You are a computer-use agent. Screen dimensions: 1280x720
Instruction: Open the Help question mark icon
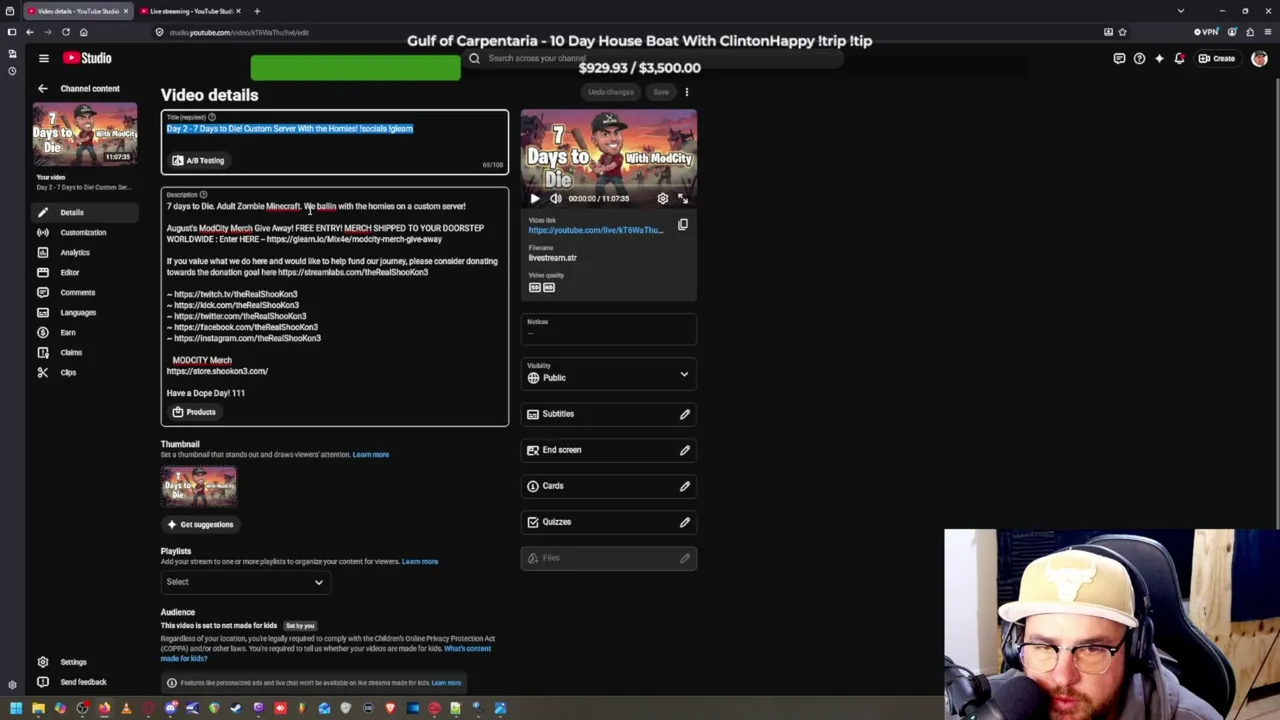pyautogui.click(x=1139, y=58)
